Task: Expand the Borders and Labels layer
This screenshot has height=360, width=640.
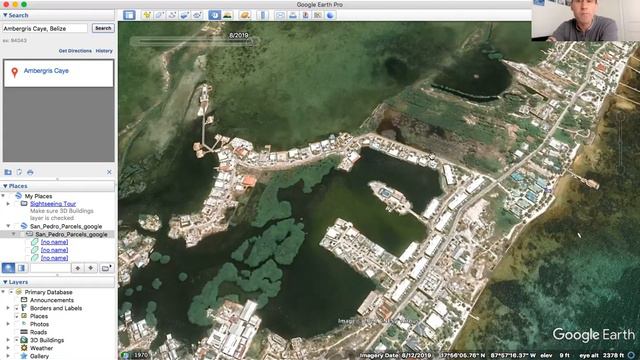Action: click(8, 308)
